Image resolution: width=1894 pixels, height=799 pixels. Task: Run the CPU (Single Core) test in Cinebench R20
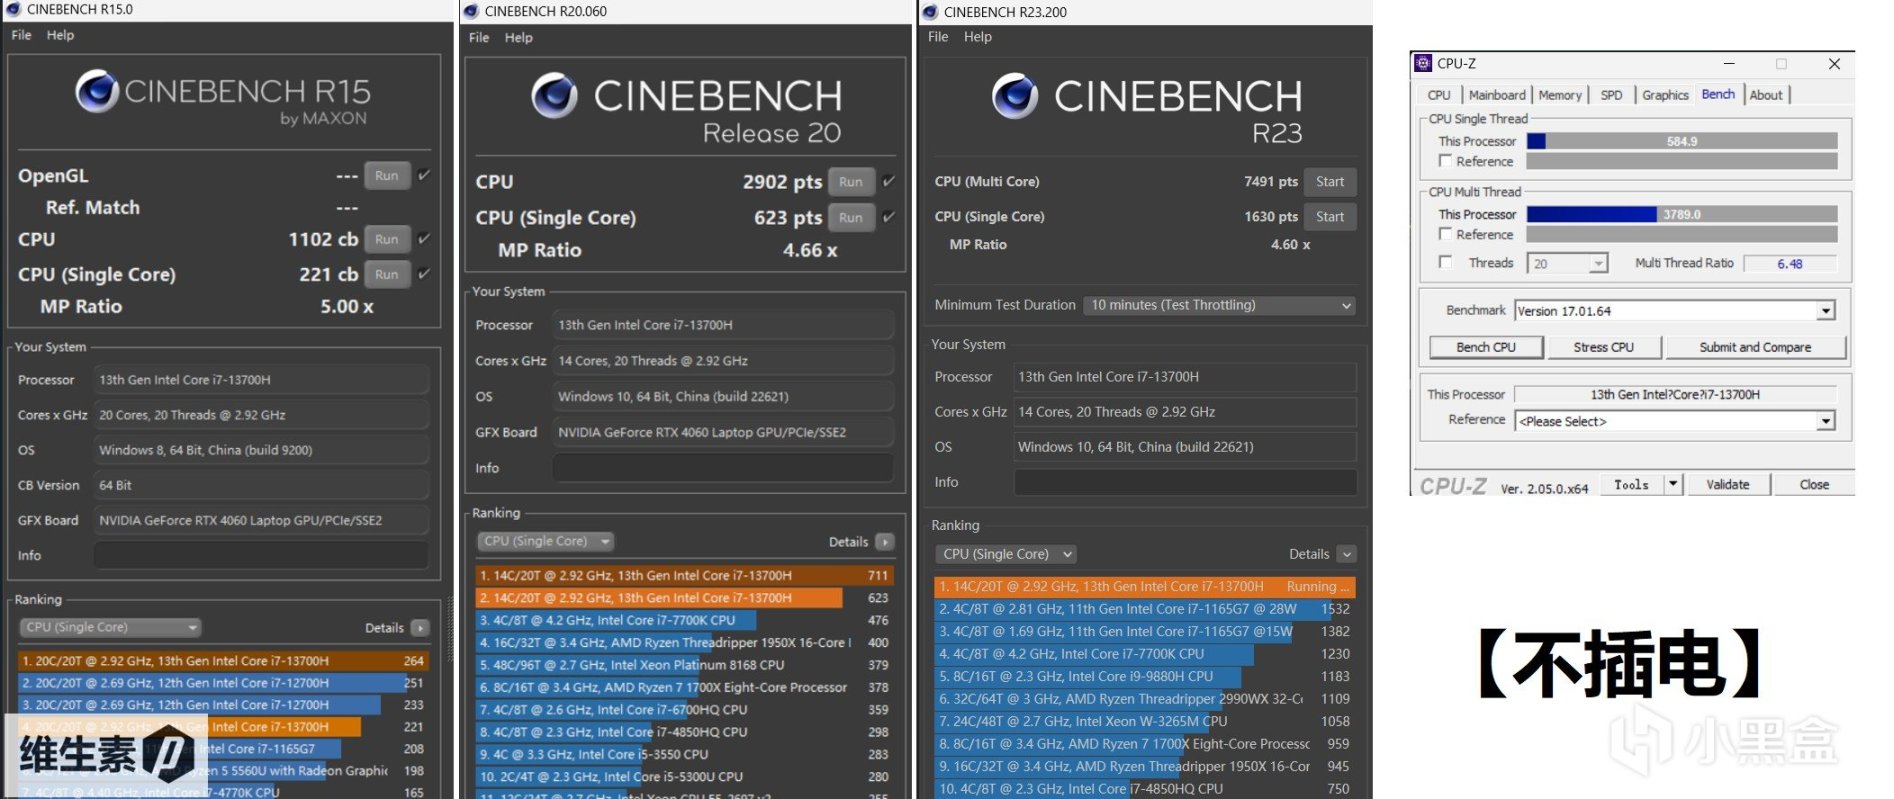(851, 217)
